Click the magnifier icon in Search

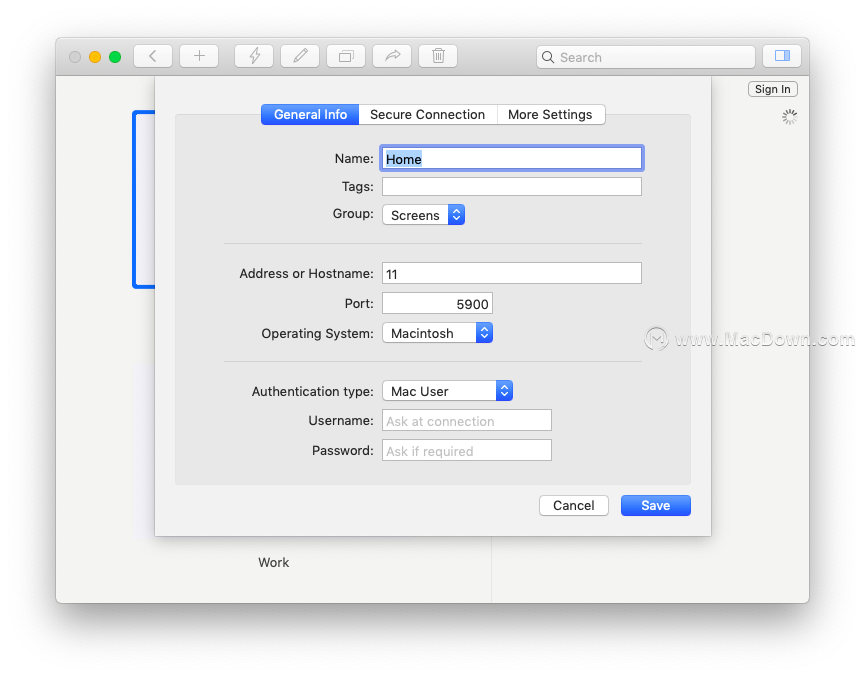(x=548, y=57)
